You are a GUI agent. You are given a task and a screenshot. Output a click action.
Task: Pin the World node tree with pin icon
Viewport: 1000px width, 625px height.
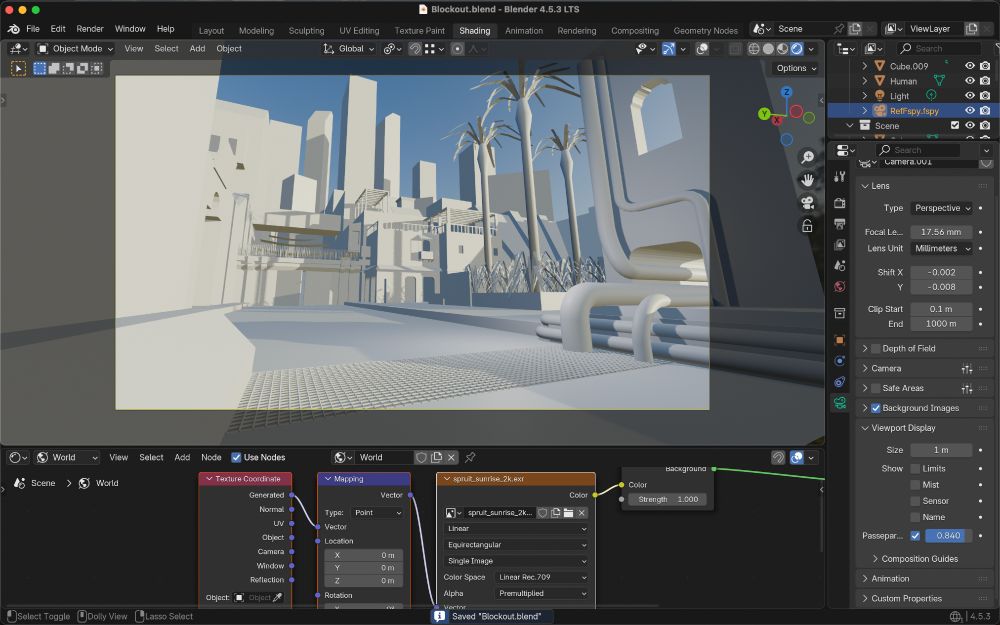pyautogui.click(x=470, y=457)
